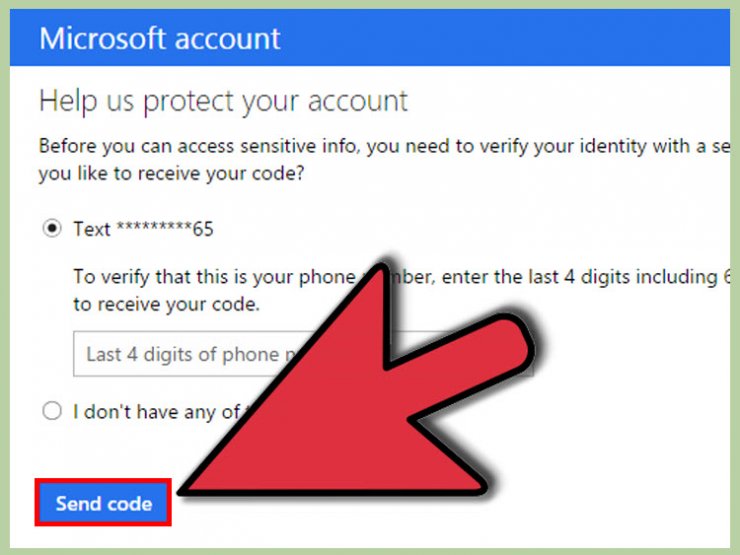Select the Text radio button option

pyautogui.click(x=52, y=228)
